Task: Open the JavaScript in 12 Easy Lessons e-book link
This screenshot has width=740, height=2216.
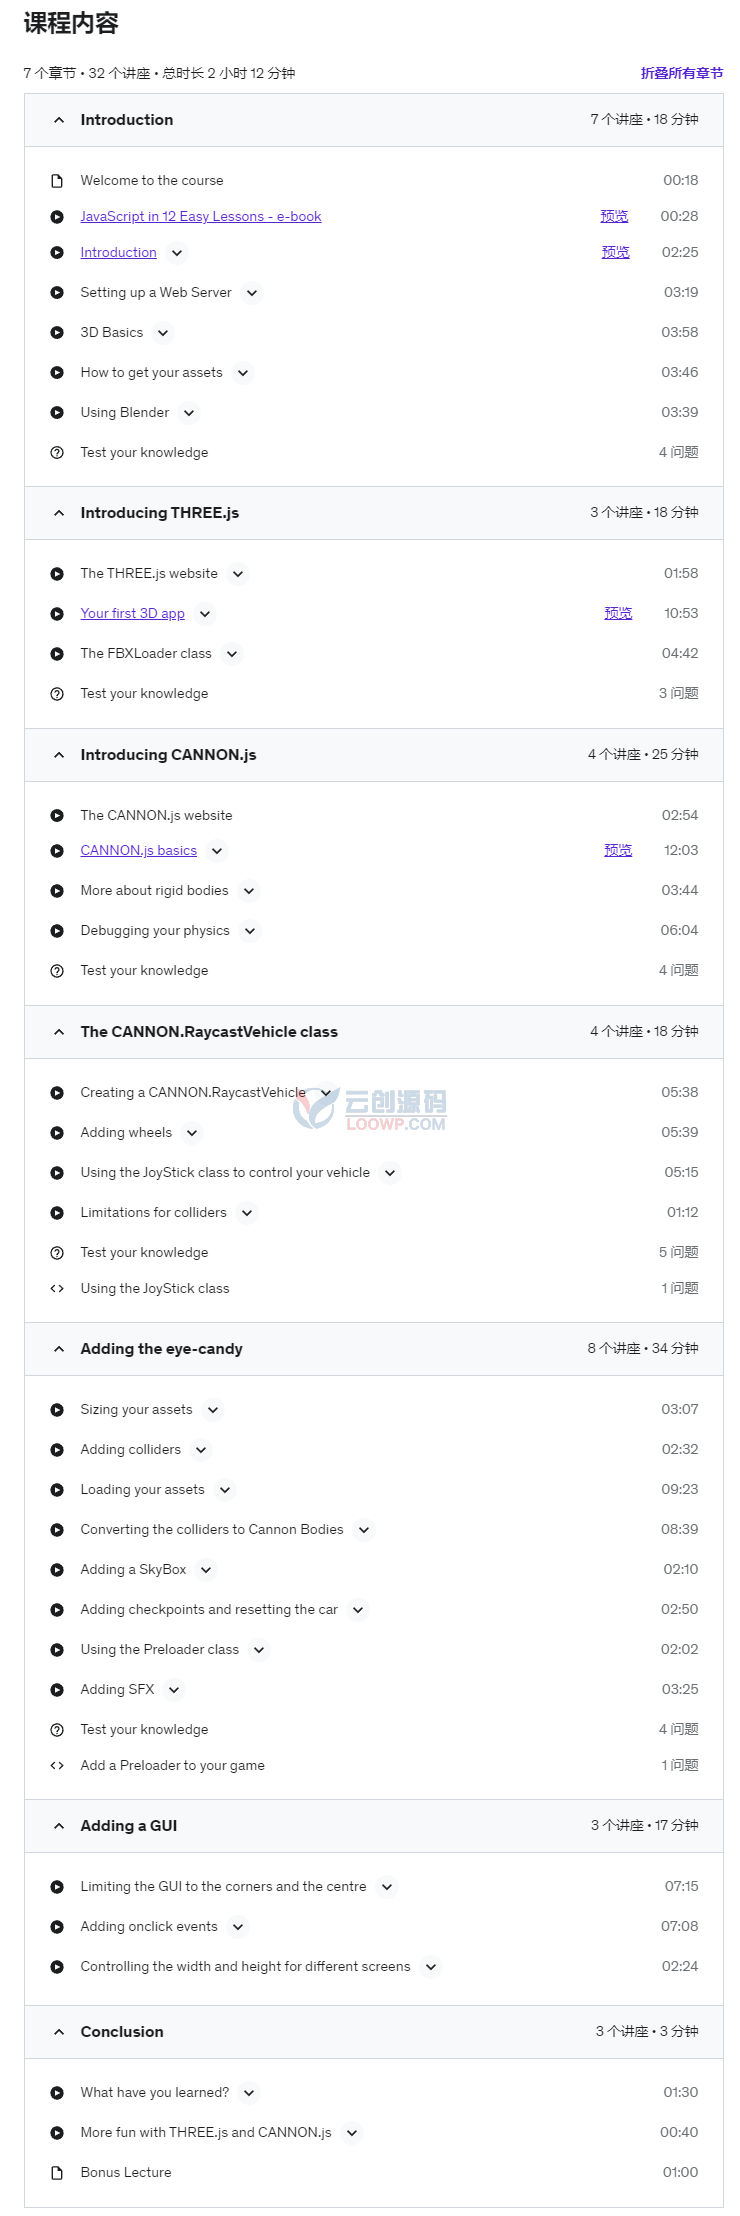Action: pyautogui.click(x=201, y=216)
